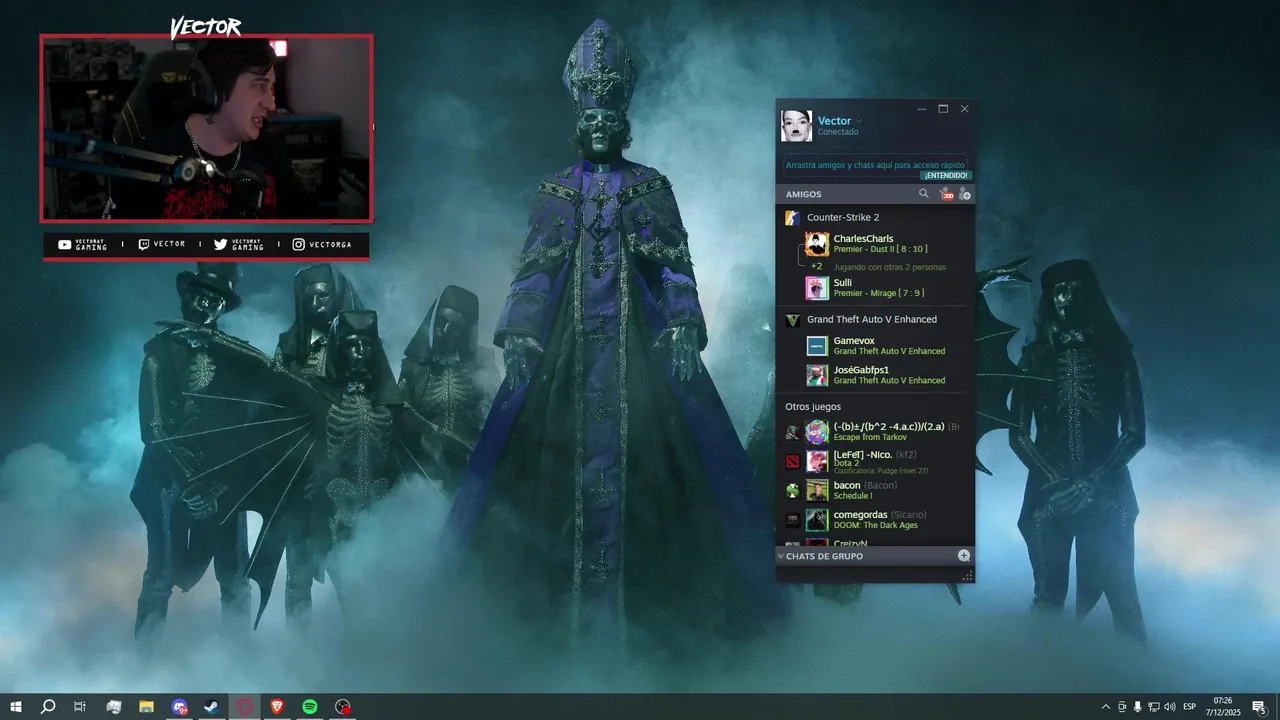The height and width of the screenshot is (720, 1280).
Task: Click the 'Arrastra amigos y chats' quick access area
Action: pos(875,165)
